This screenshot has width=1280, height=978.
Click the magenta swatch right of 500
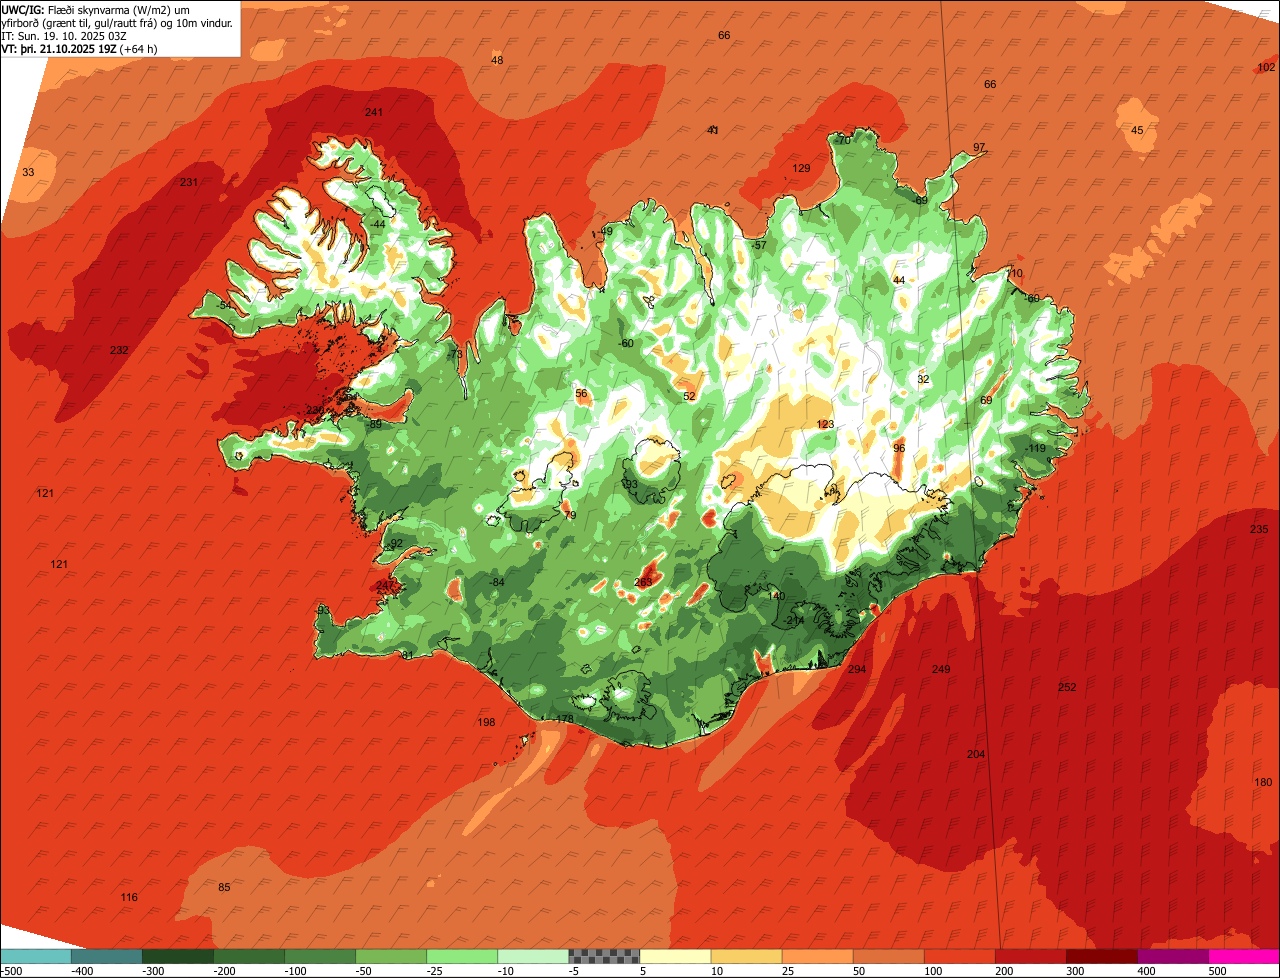1244,955
